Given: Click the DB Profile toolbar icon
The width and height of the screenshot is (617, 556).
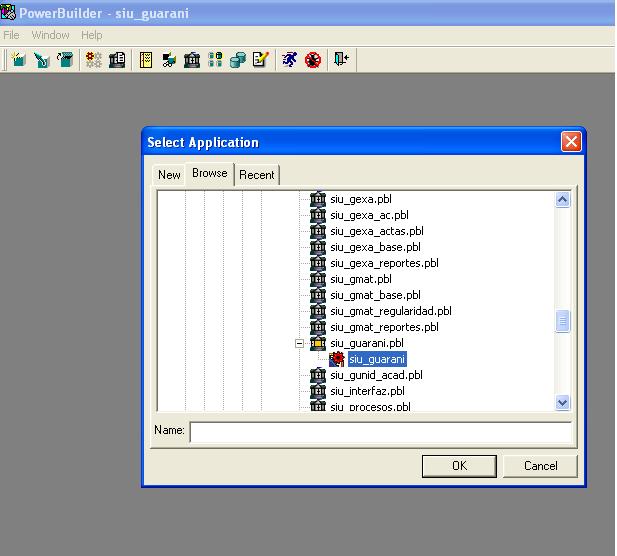Looking at the screenshot, I should [215, 60].
